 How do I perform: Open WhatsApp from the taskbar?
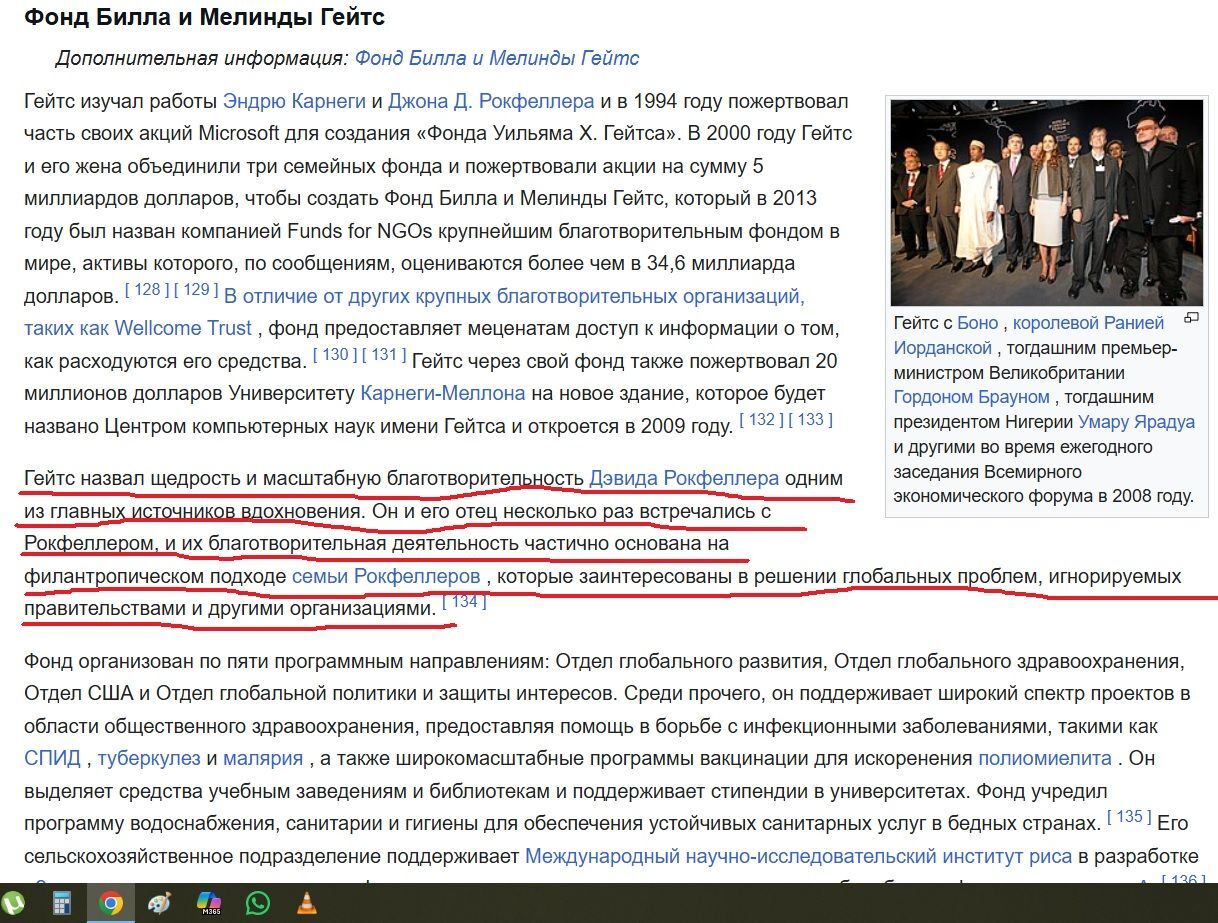(258, 903)
